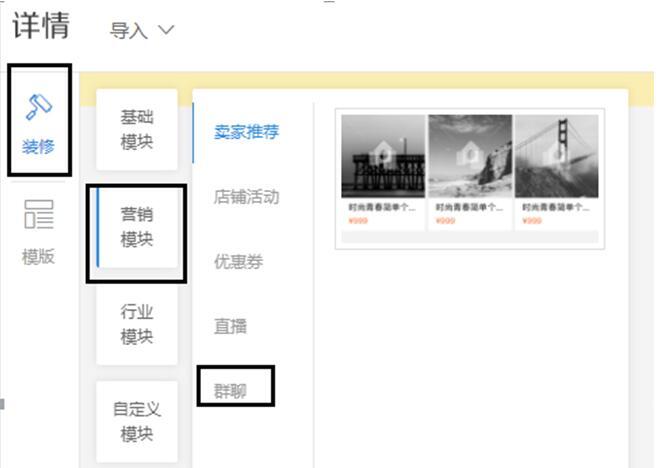
Task: Choose 卖家推荐 in the module list
Action: point(246,132)
